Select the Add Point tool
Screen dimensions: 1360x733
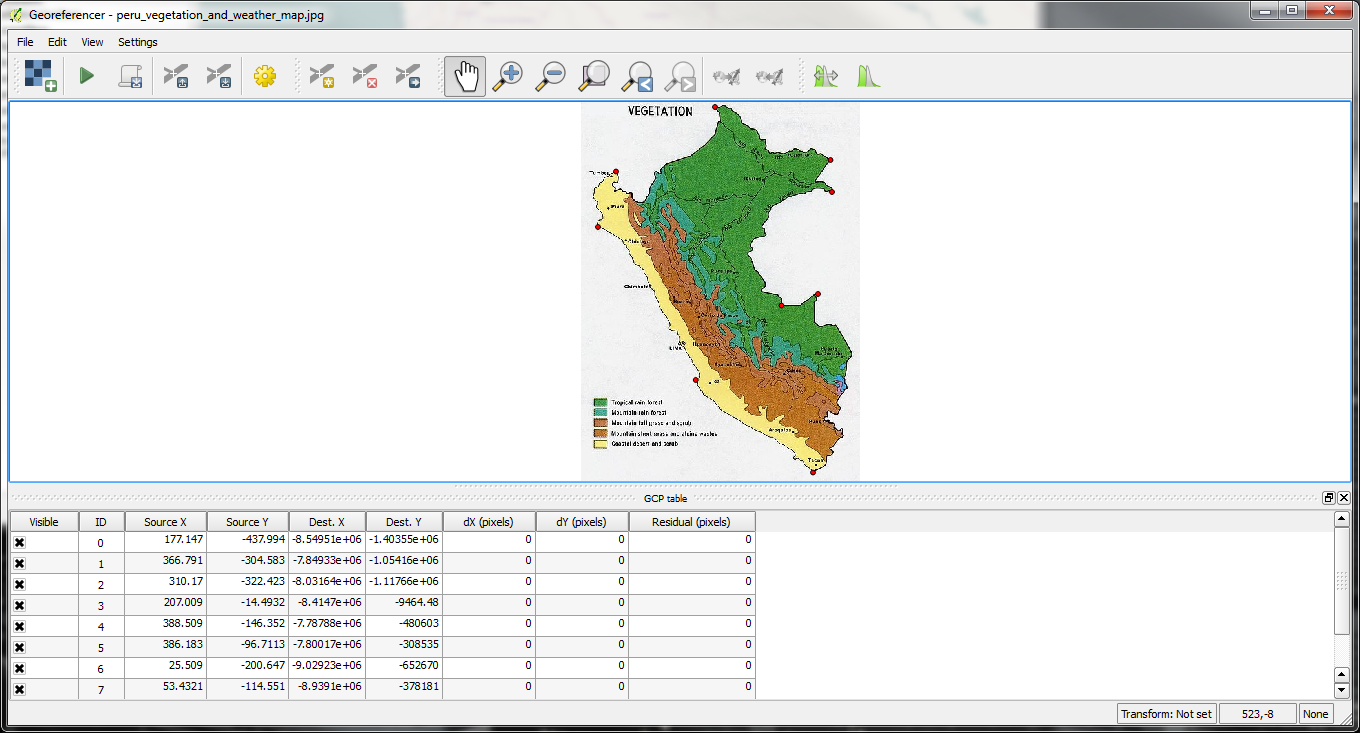(x=321, y=76)
